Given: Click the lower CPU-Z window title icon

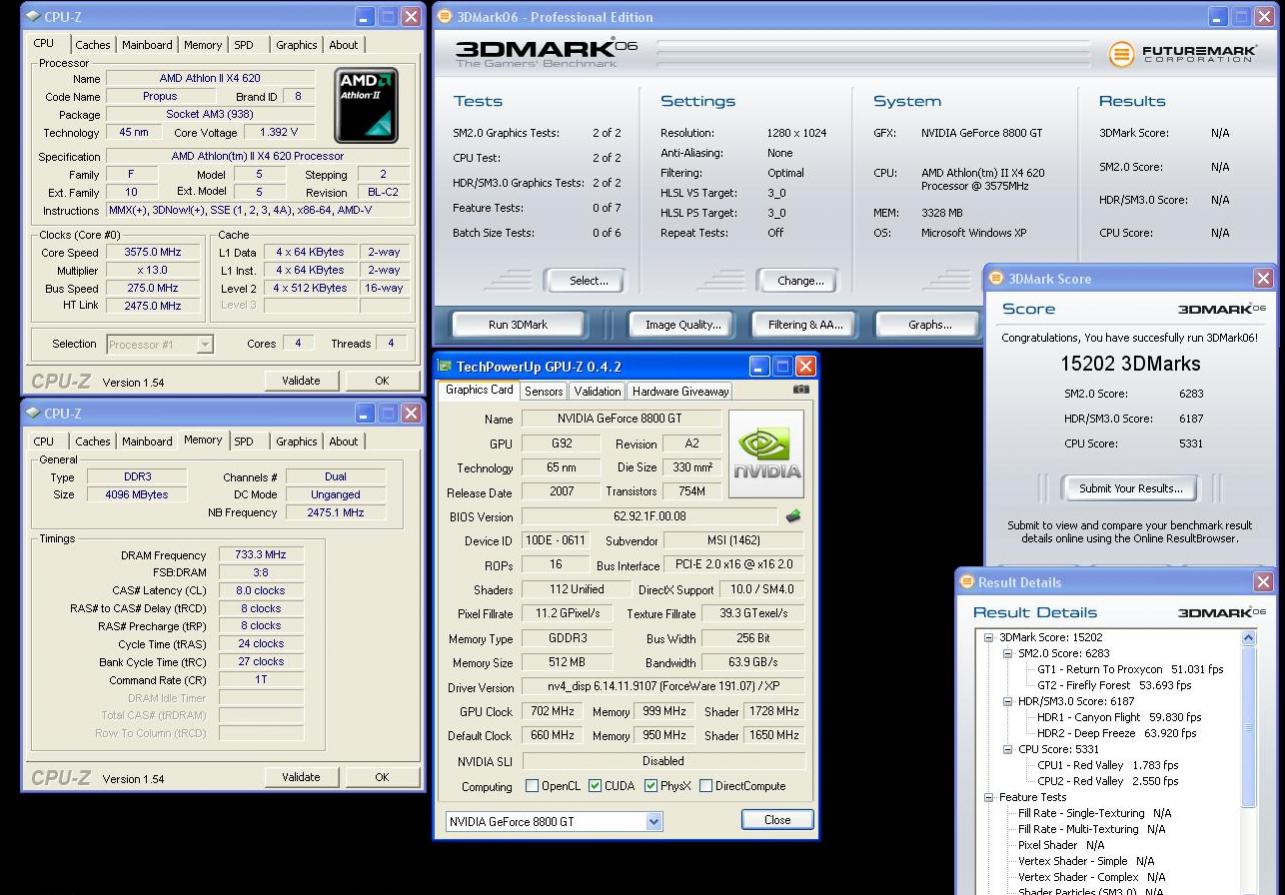Looking at the screenshot, I should [x=33, y=413].
